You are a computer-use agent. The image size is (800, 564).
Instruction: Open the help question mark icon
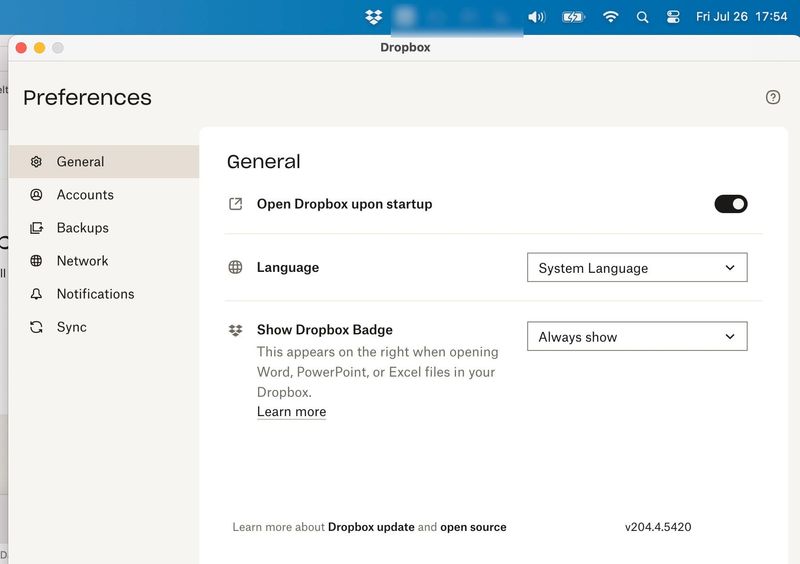pos(772,97)
